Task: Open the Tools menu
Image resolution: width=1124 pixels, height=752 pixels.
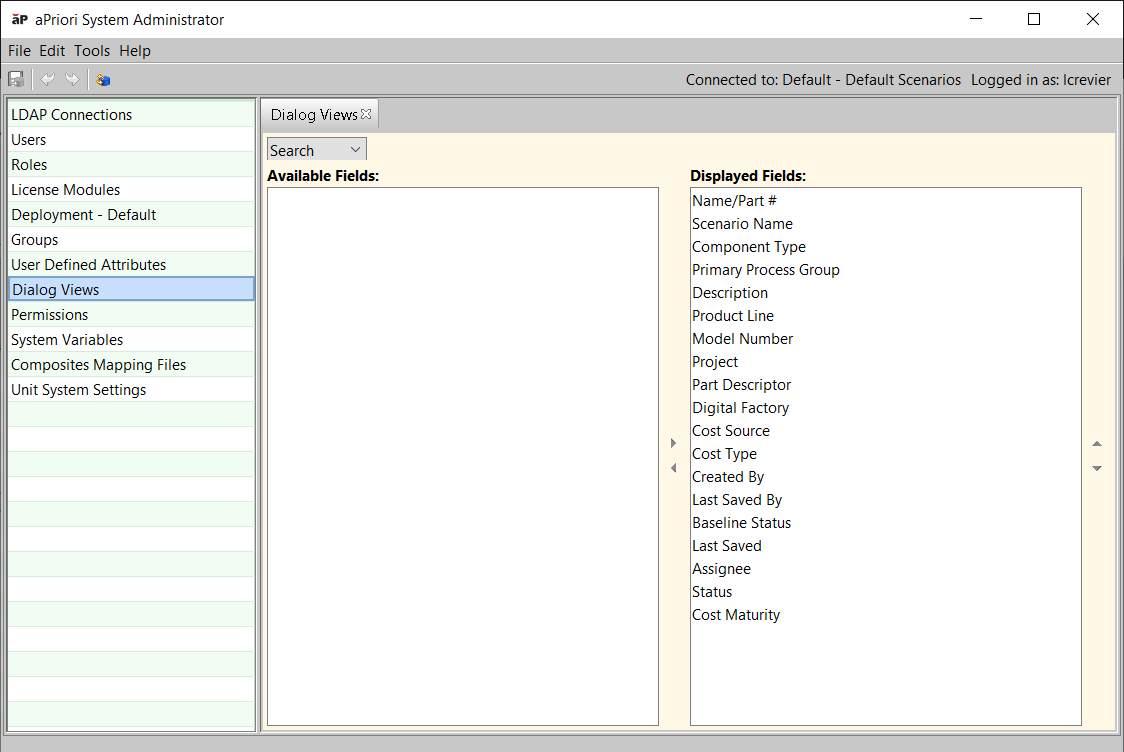Action: (92, 51)
